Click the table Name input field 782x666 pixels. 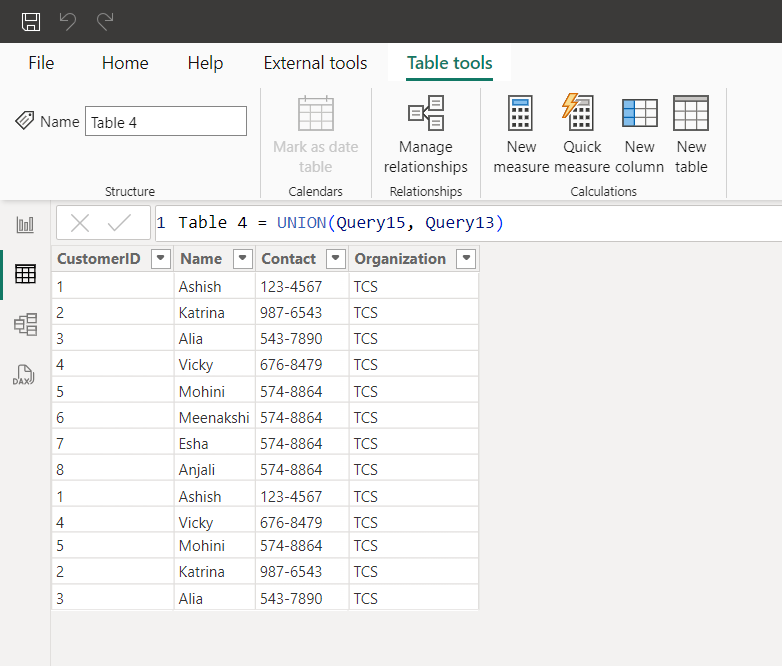[165, 122]
